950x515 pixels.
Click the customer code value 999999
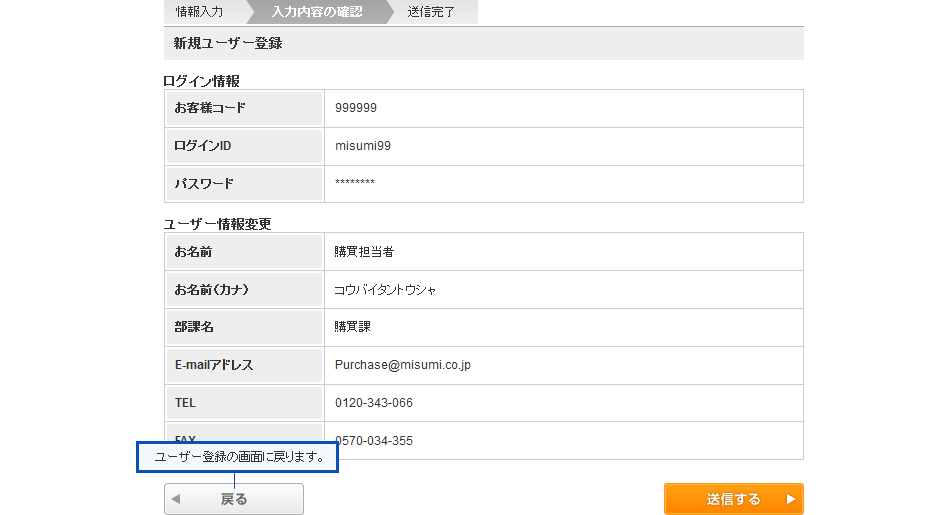356,108
